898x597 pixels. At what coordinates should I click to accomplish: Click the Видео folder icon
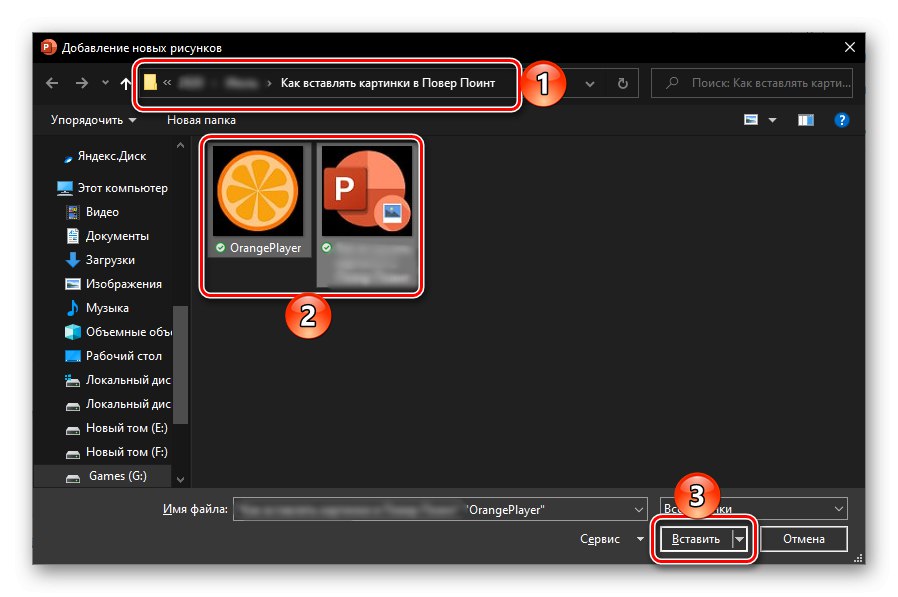tap(73, 213)
